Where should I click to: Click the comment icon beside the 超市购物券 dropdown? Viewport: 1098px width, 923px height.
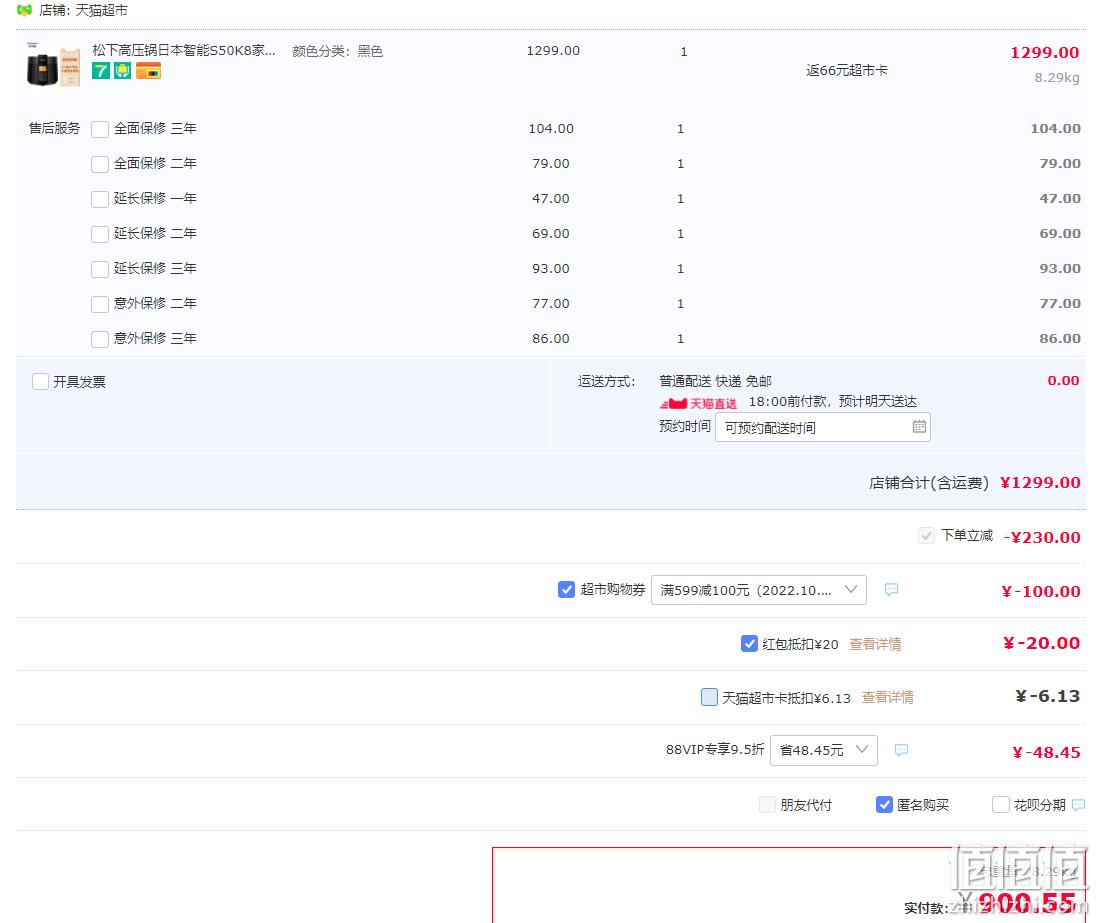[891, 590]
